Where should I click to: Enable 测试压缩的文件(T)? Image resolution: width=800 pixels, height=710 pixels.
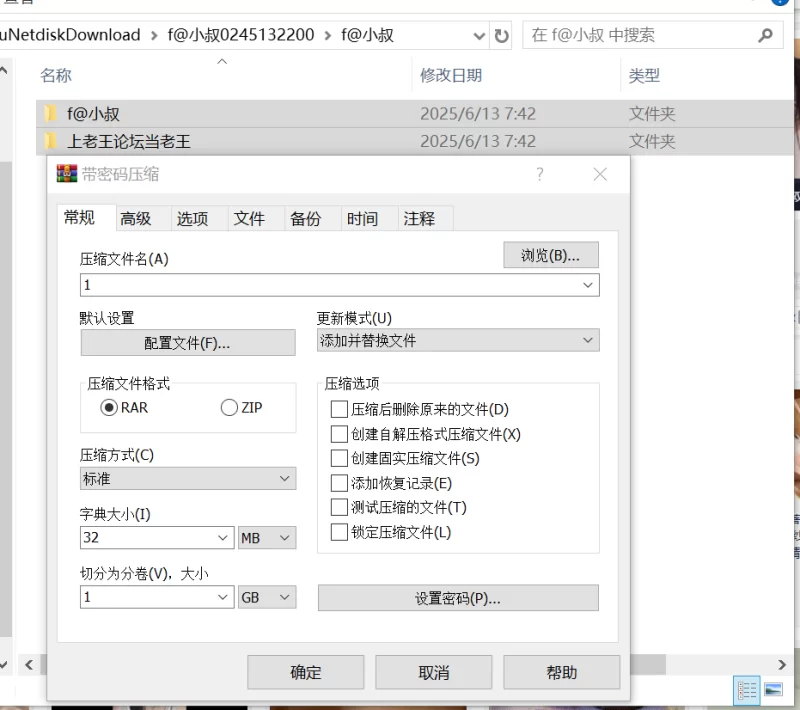[x=339, y=507]
